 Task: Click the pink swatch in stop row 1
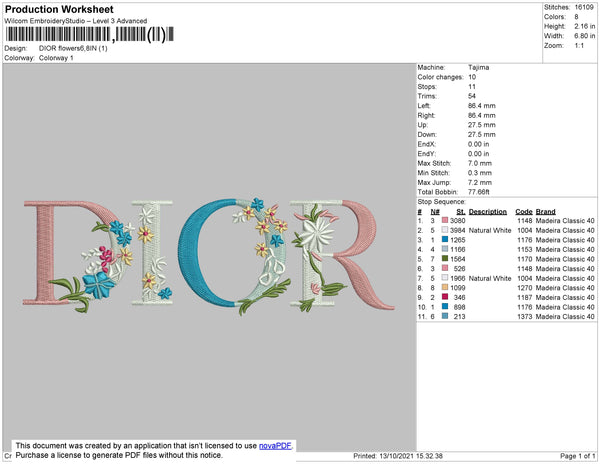445,220
